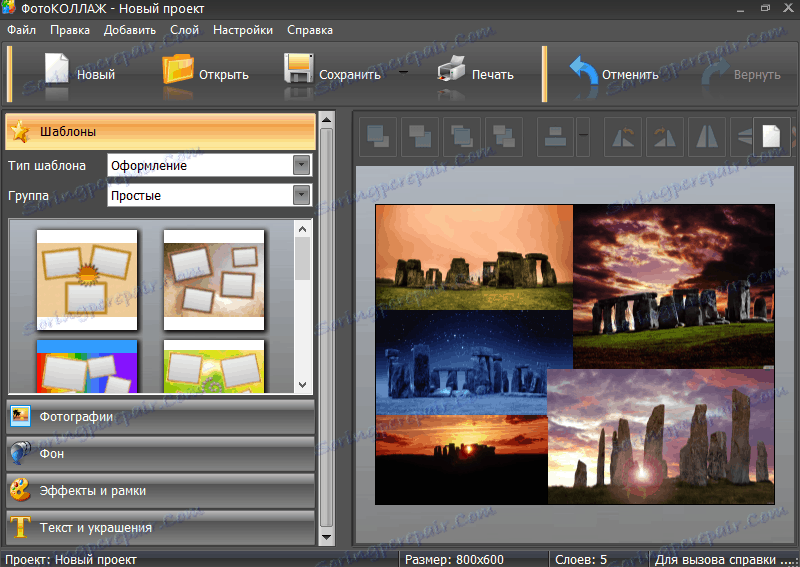Open the Файл menu
This screenshot has height=567, width=800.
[x=21, y=30]
